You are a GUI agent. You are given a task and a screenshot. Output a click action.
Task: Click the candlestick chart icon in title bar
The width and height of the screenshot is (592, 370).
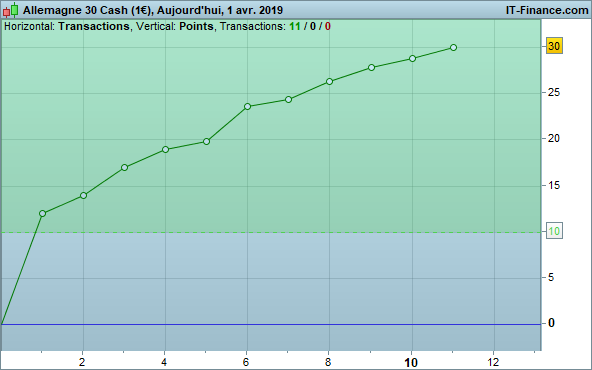pyautogui.click(x=10, y=10)
